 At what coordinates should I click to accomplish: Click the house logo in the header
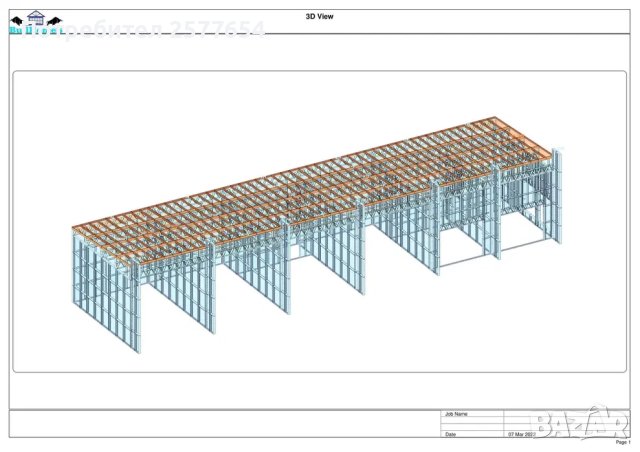click(34, 22)
